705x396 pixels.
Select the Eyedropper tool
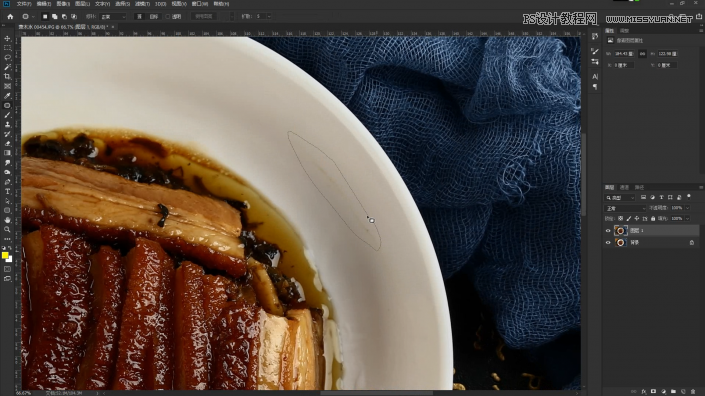click(7, 96)
